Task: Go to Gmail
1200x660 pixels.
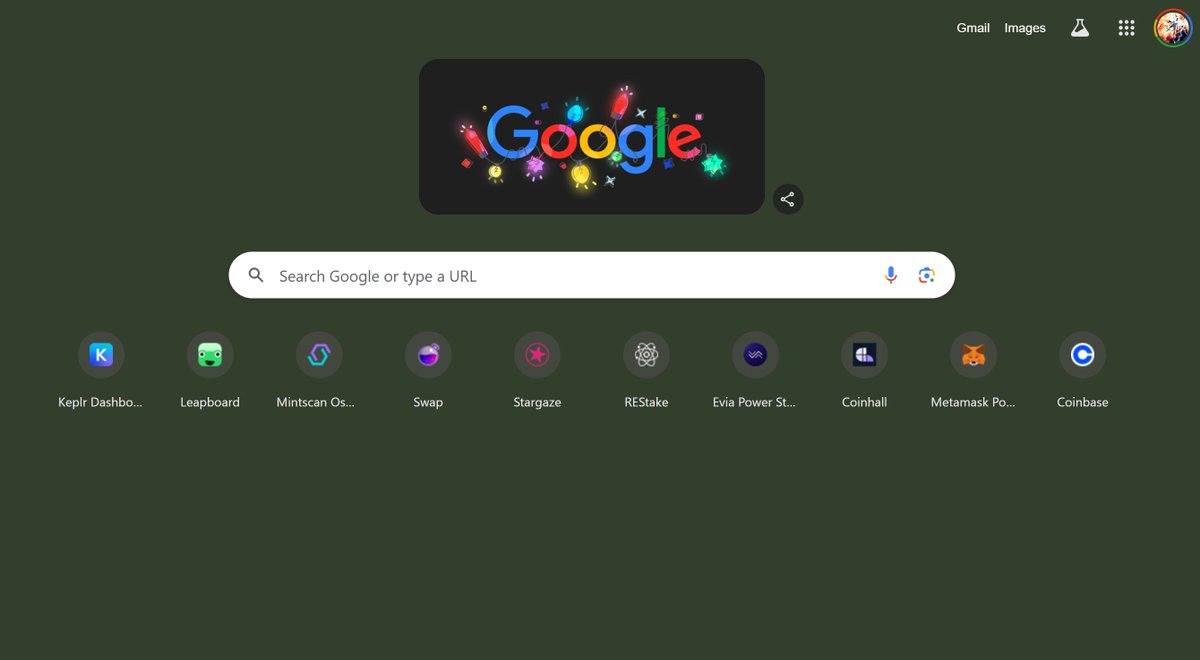Action: click(973, 28)
